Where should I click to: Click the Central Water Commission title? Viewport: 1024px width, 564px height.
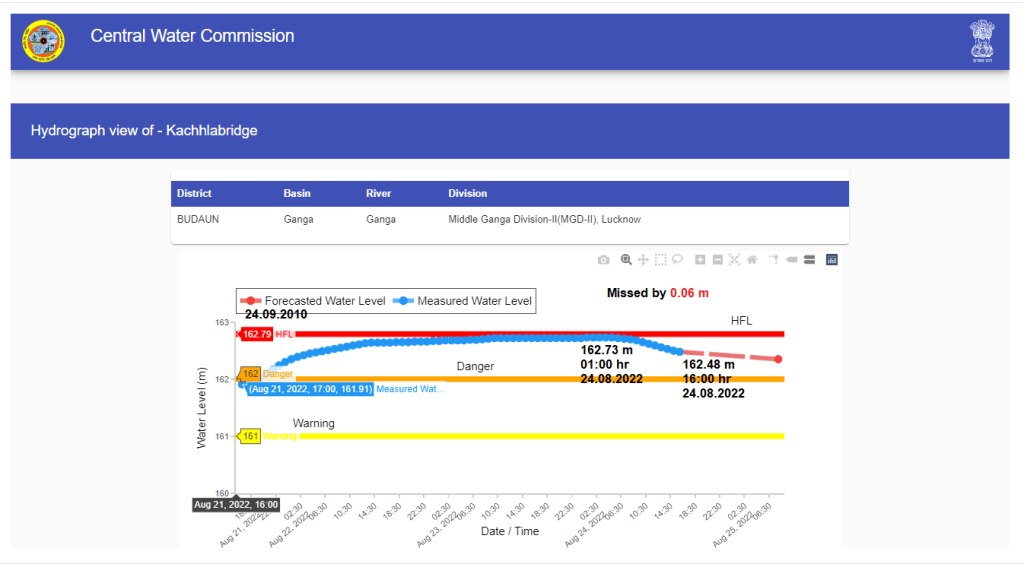(x=192, y=36)
